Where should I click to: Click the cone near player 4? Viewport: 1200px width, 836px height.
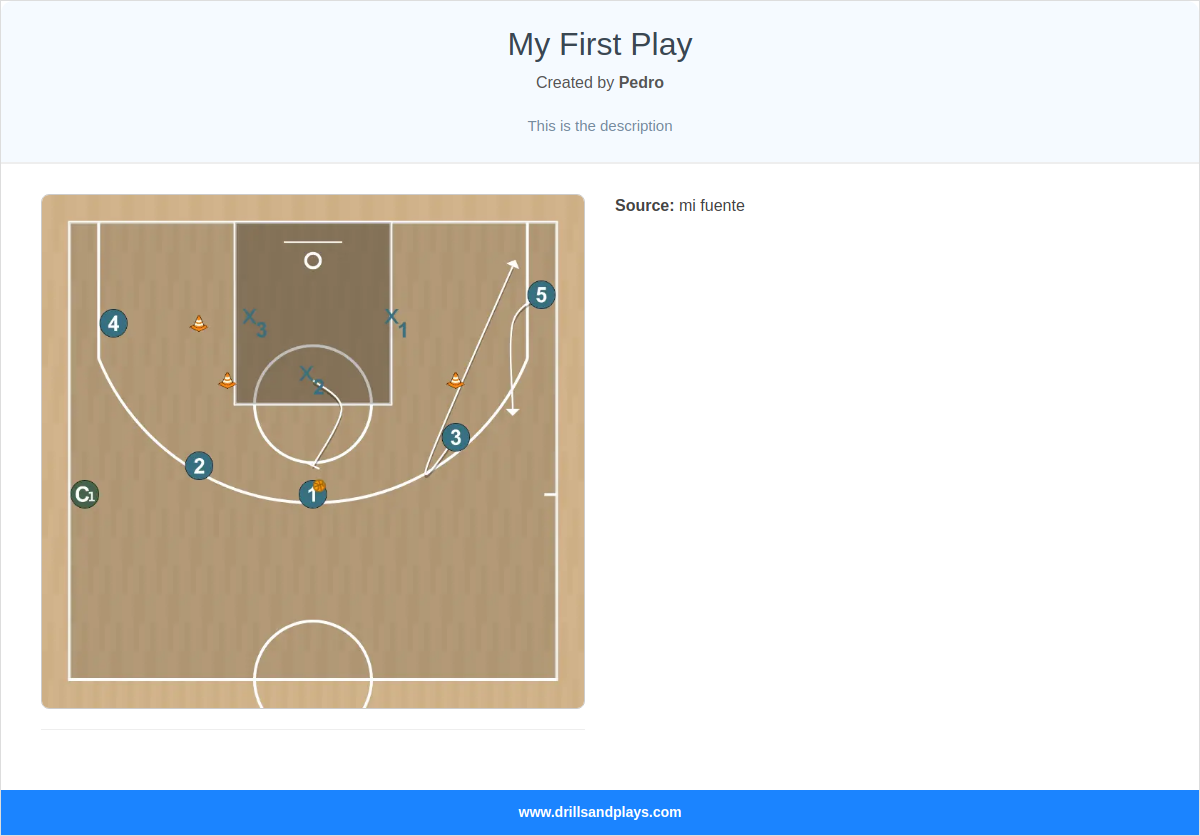tap(197, 323)
